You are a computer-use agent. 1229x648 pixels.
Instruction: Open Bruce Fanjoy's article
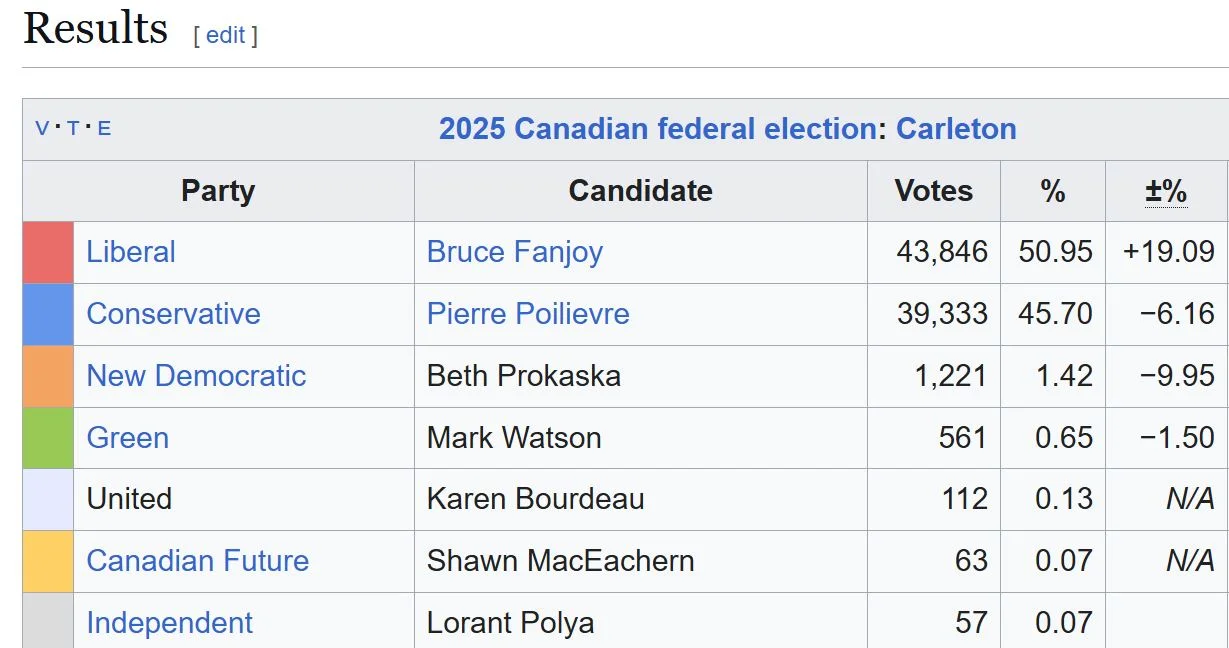(x=515, y=252)
